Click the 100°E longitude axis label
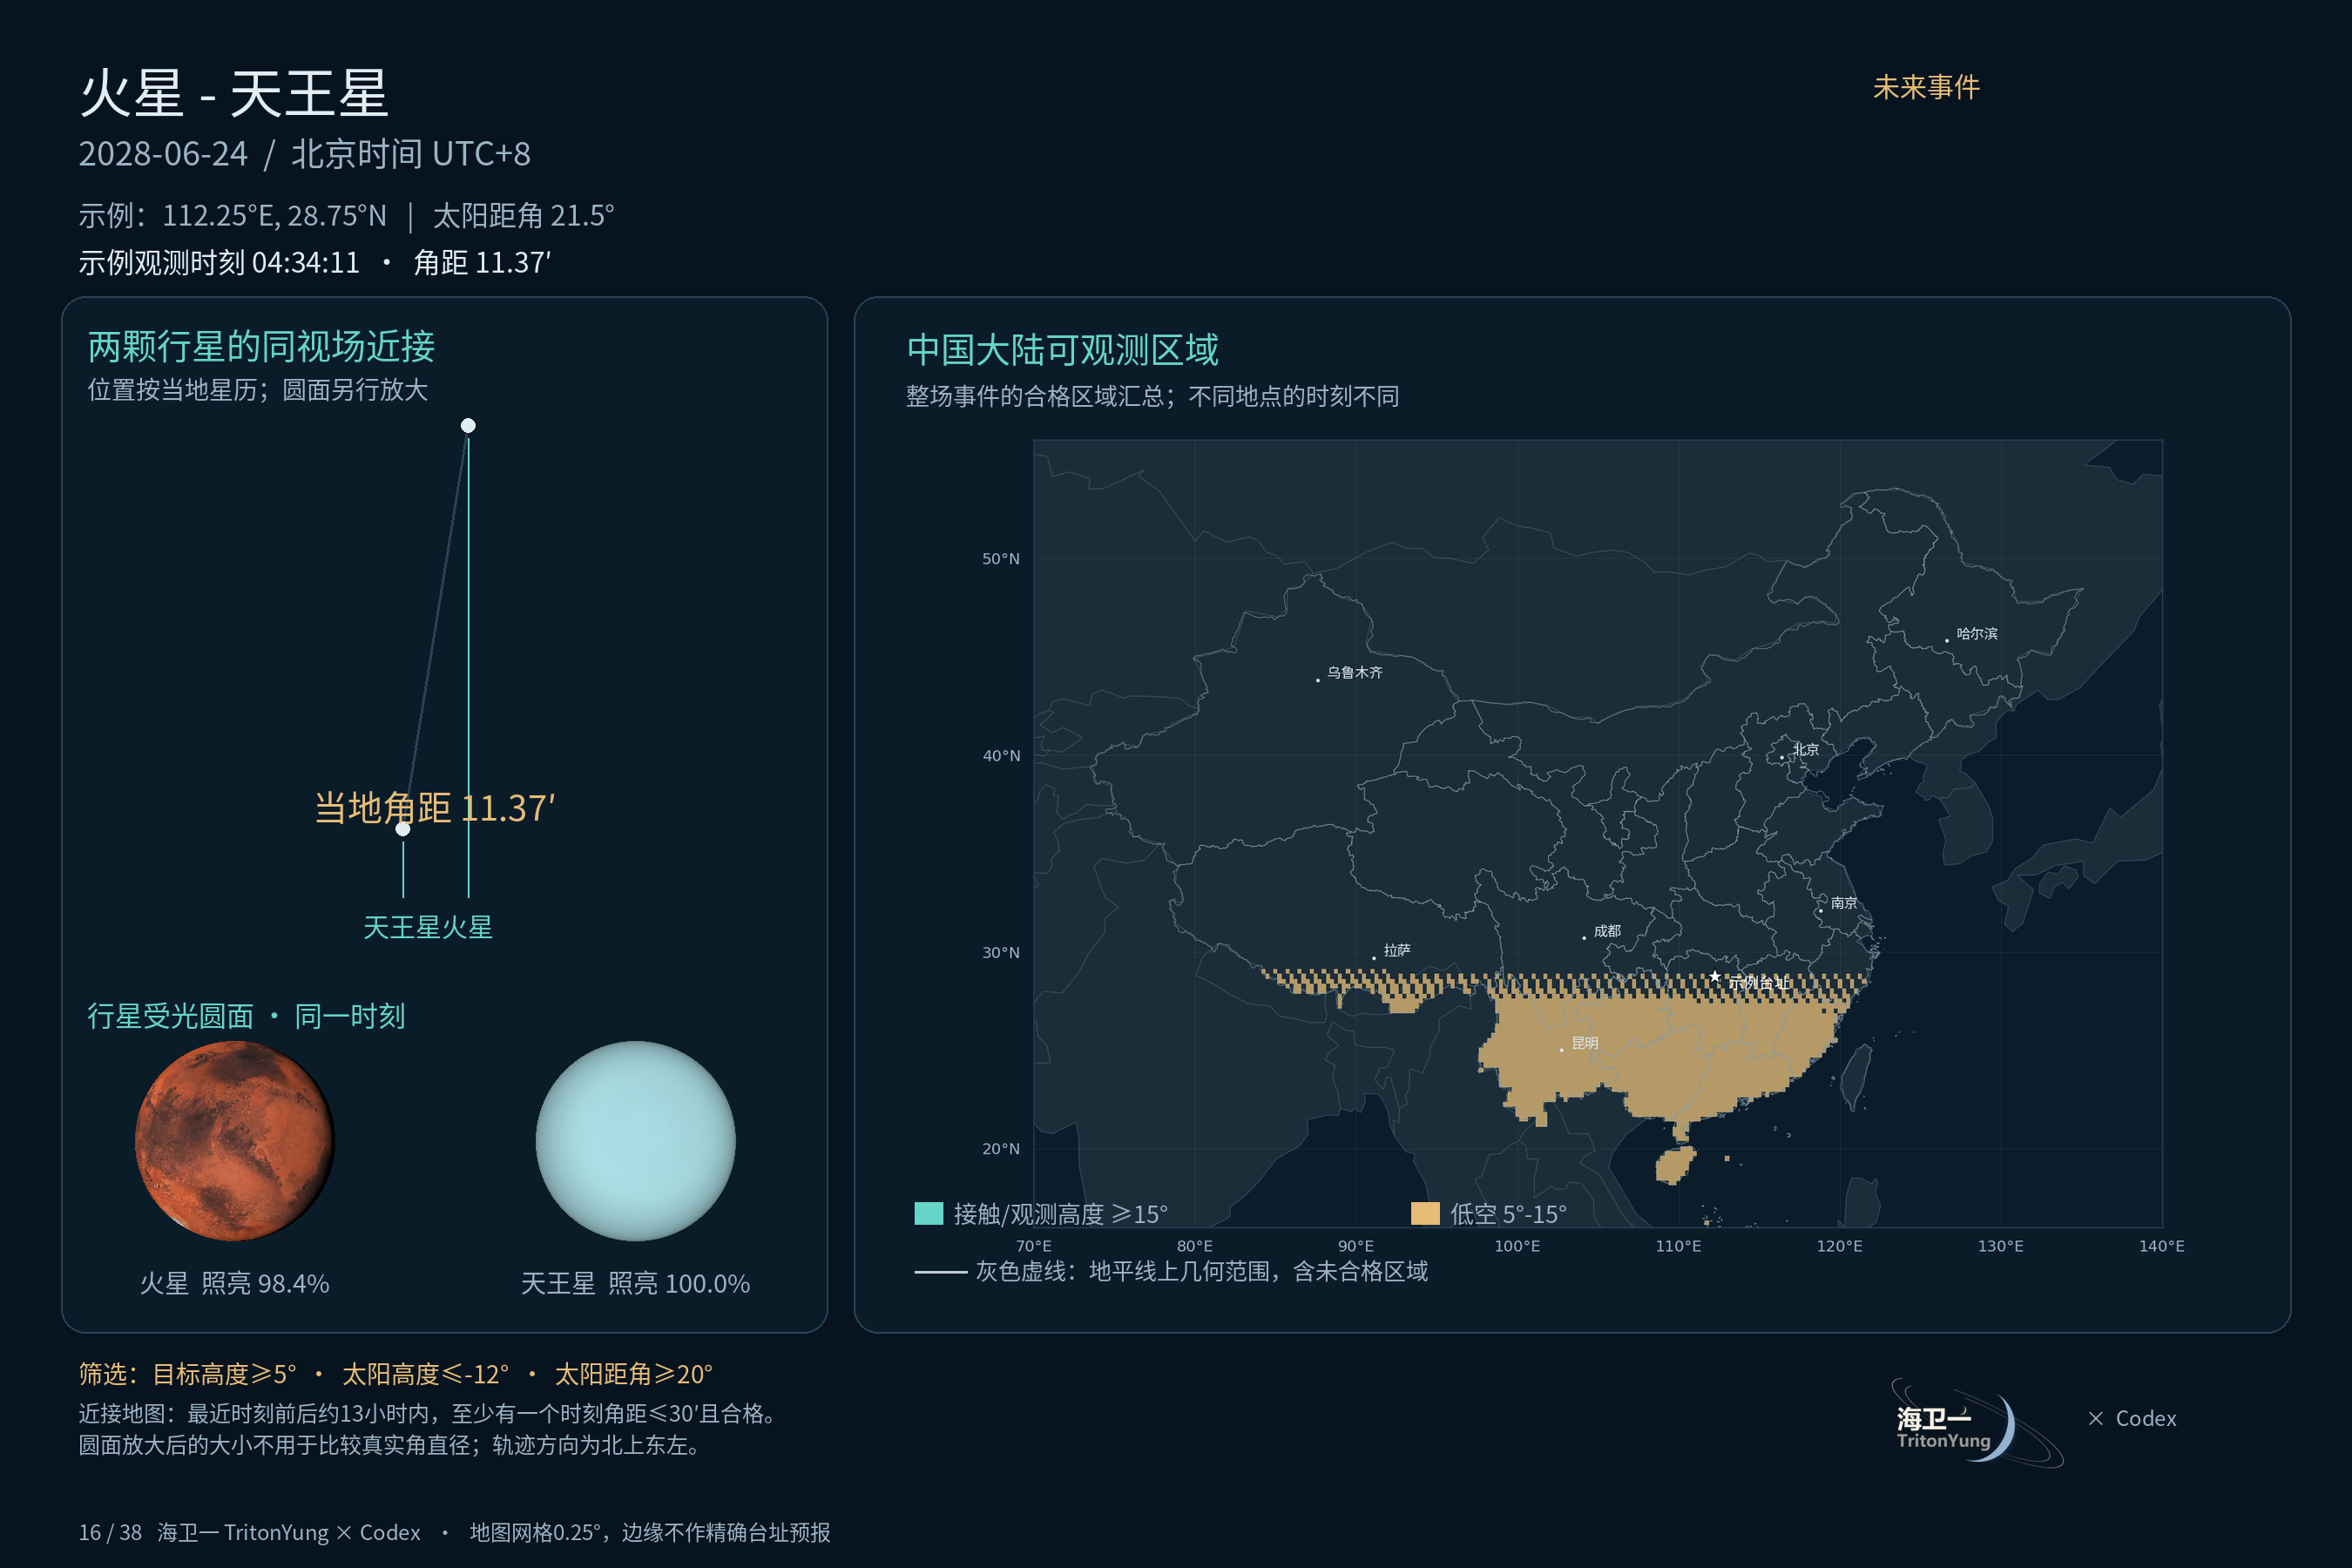This screenshot has width=2352, height=1568. coord(1517,1247)
